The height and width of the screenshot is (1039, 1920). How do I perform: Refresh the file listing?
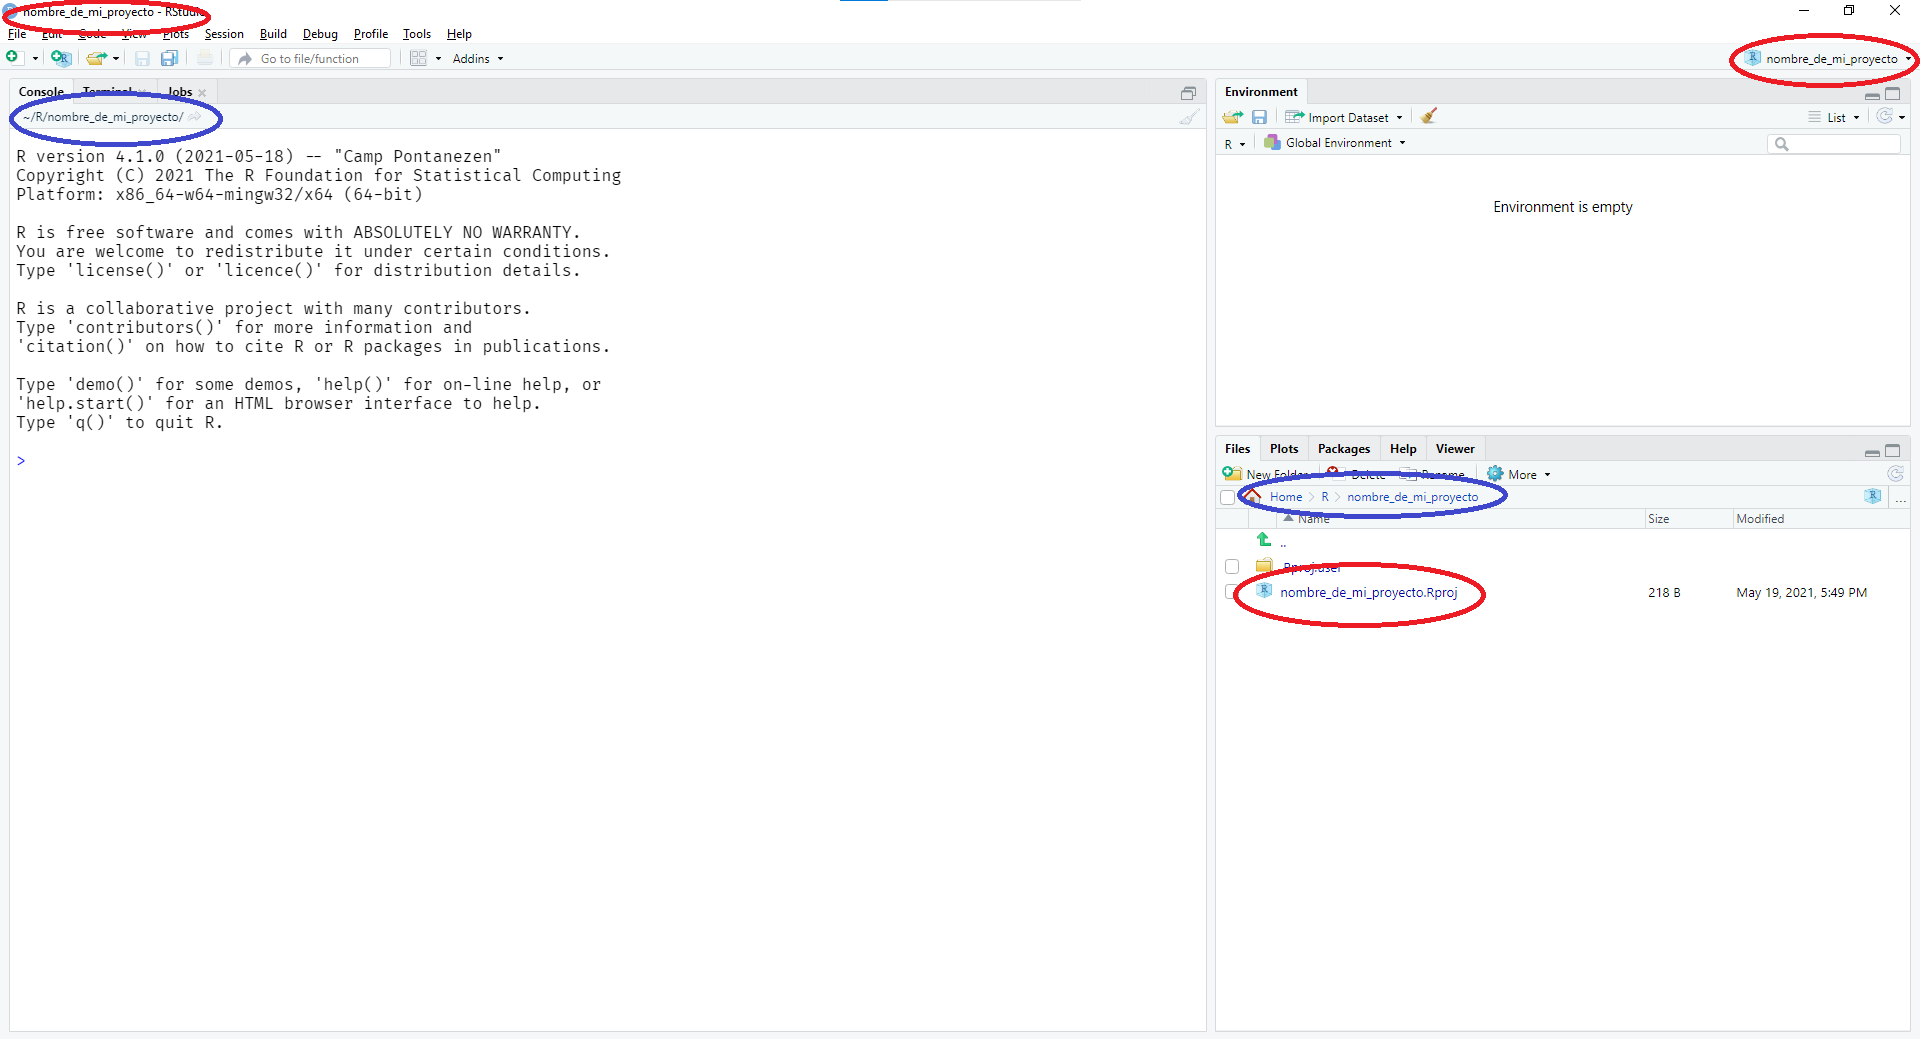[1895, 474]
